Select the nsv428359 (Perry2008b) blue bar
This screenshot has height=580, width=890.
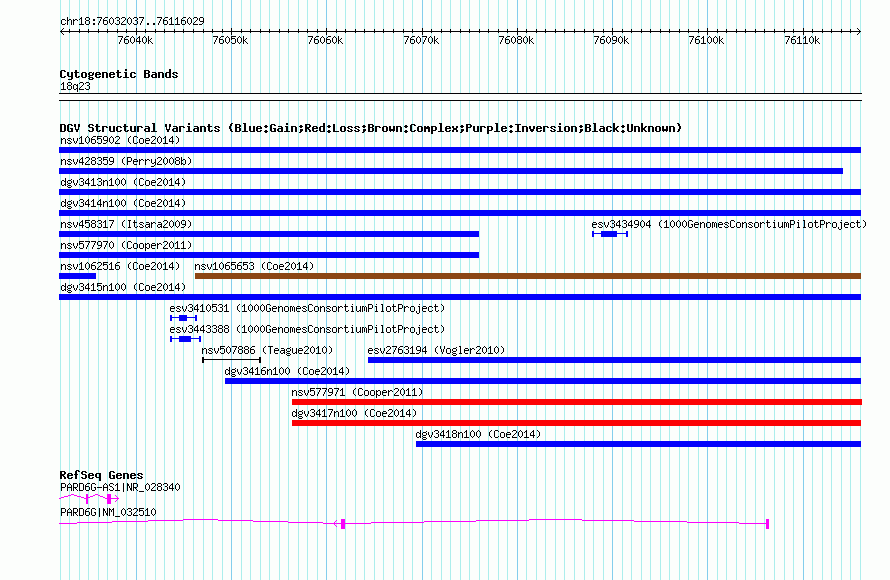point(451,171)
